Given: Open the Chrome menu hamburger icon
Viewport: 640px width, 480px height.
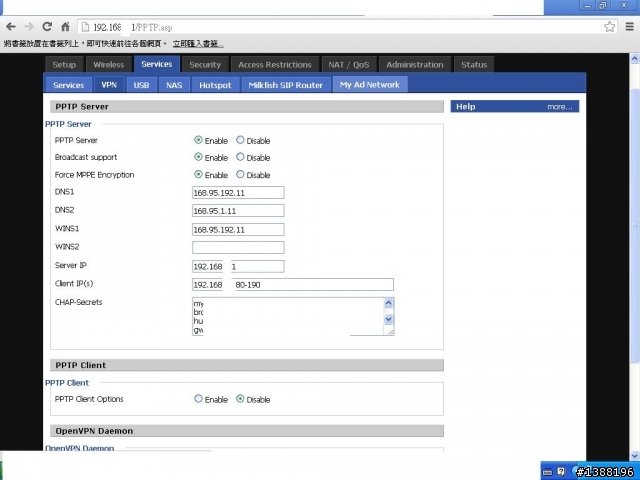Looking at the screenshot, I should click(x=630, y=27).
